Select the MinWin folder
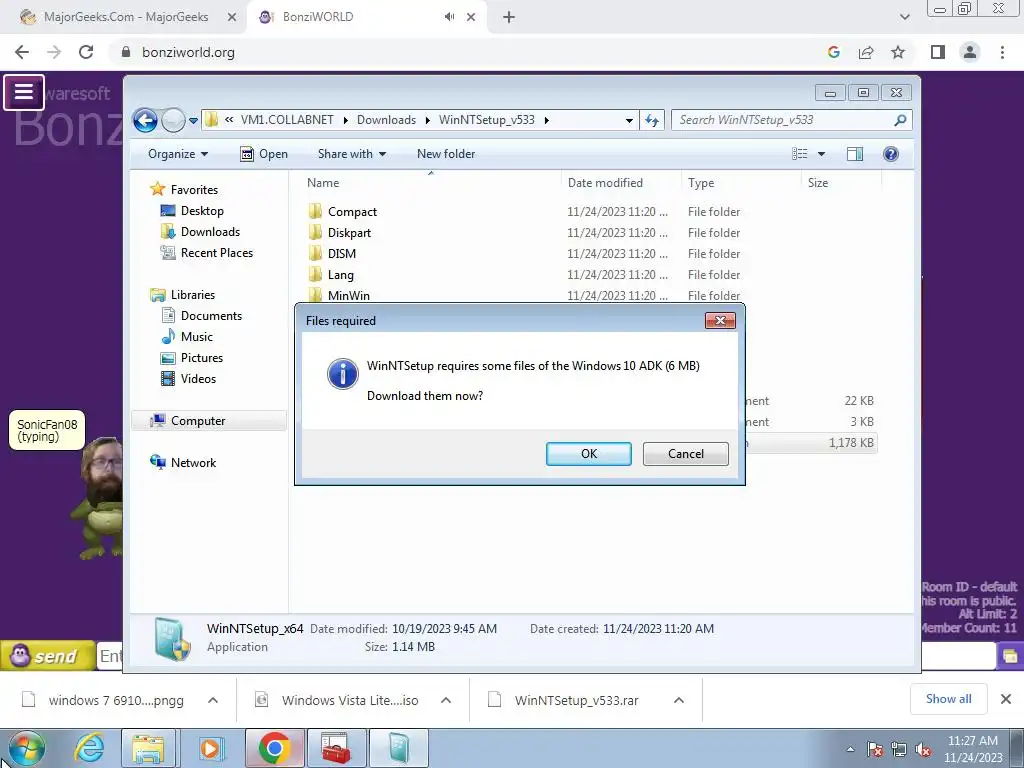 point(348,295)
